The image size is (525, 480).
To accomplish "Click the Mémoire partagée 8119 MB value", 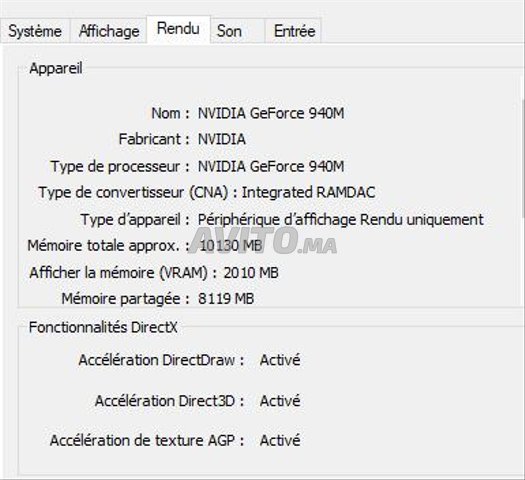I will 226,299.
